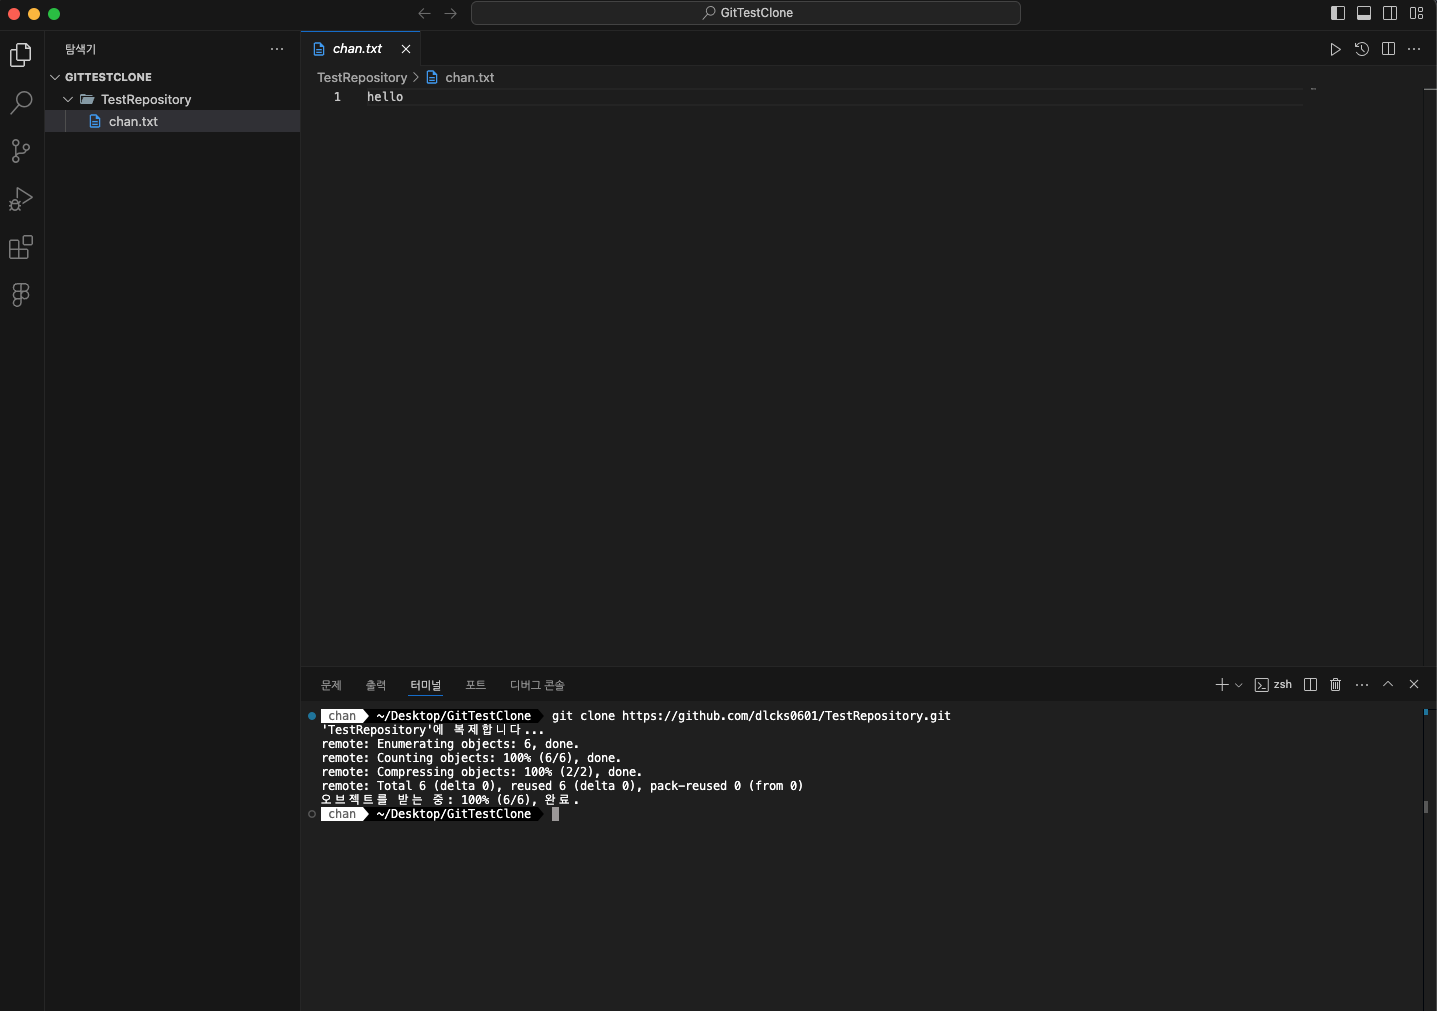The height and width of the screenshot is (1011, 1437).
Task: Run the chan.txt file with the play button
Action: click(x=1336, y=49)
